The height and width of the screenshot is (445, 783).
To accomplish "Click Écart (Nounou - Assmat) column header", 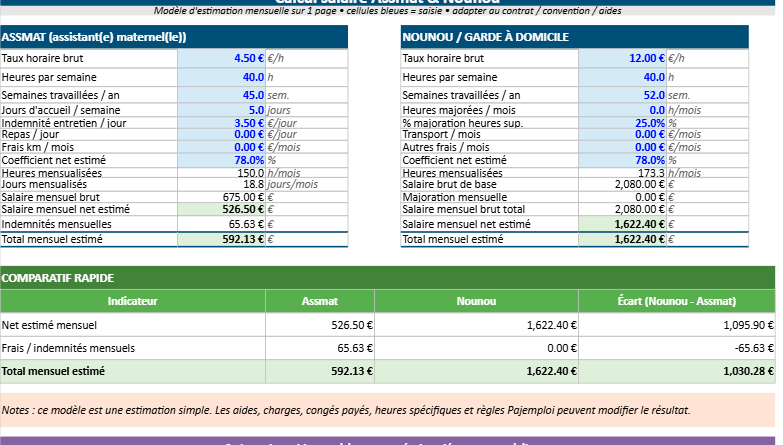I will point(677,301).
